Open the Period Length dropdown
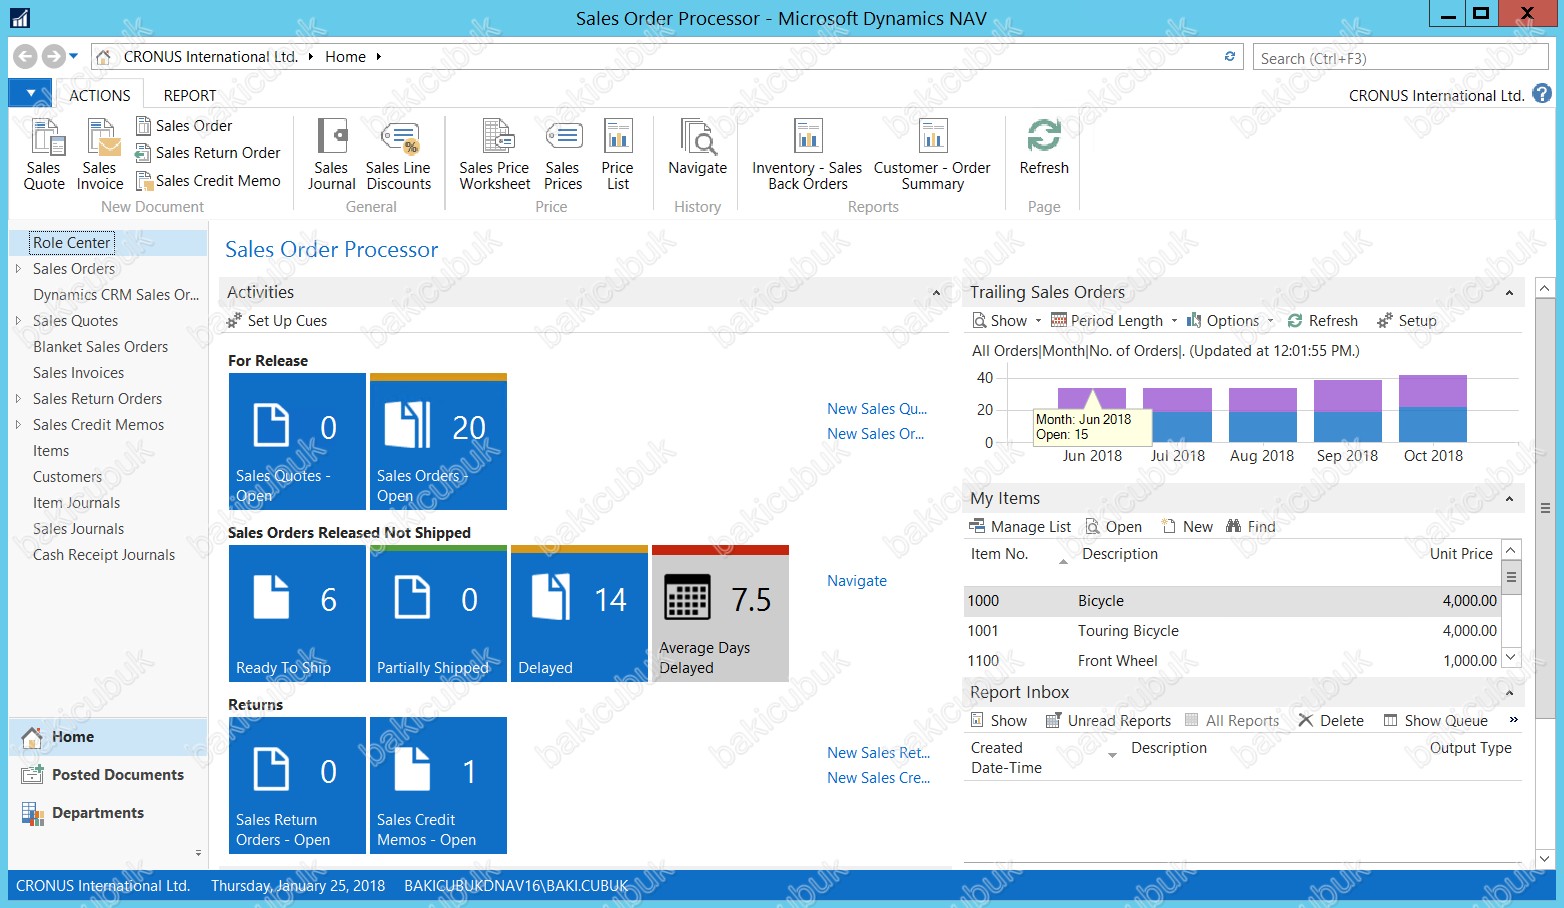The width and height of the screenshot is (1564, 908). click(x=1114, y=321)
